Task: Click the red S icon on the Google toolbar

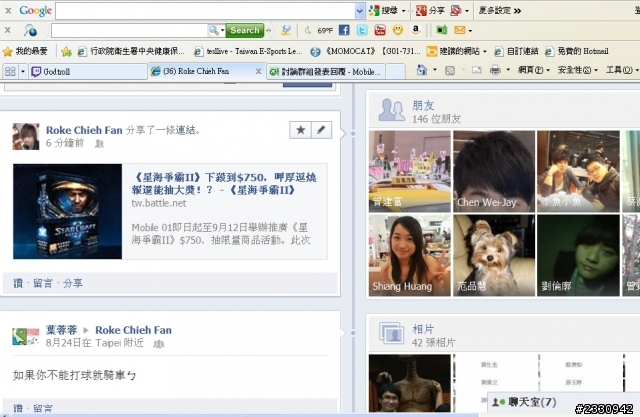Action: pos(456,11)
